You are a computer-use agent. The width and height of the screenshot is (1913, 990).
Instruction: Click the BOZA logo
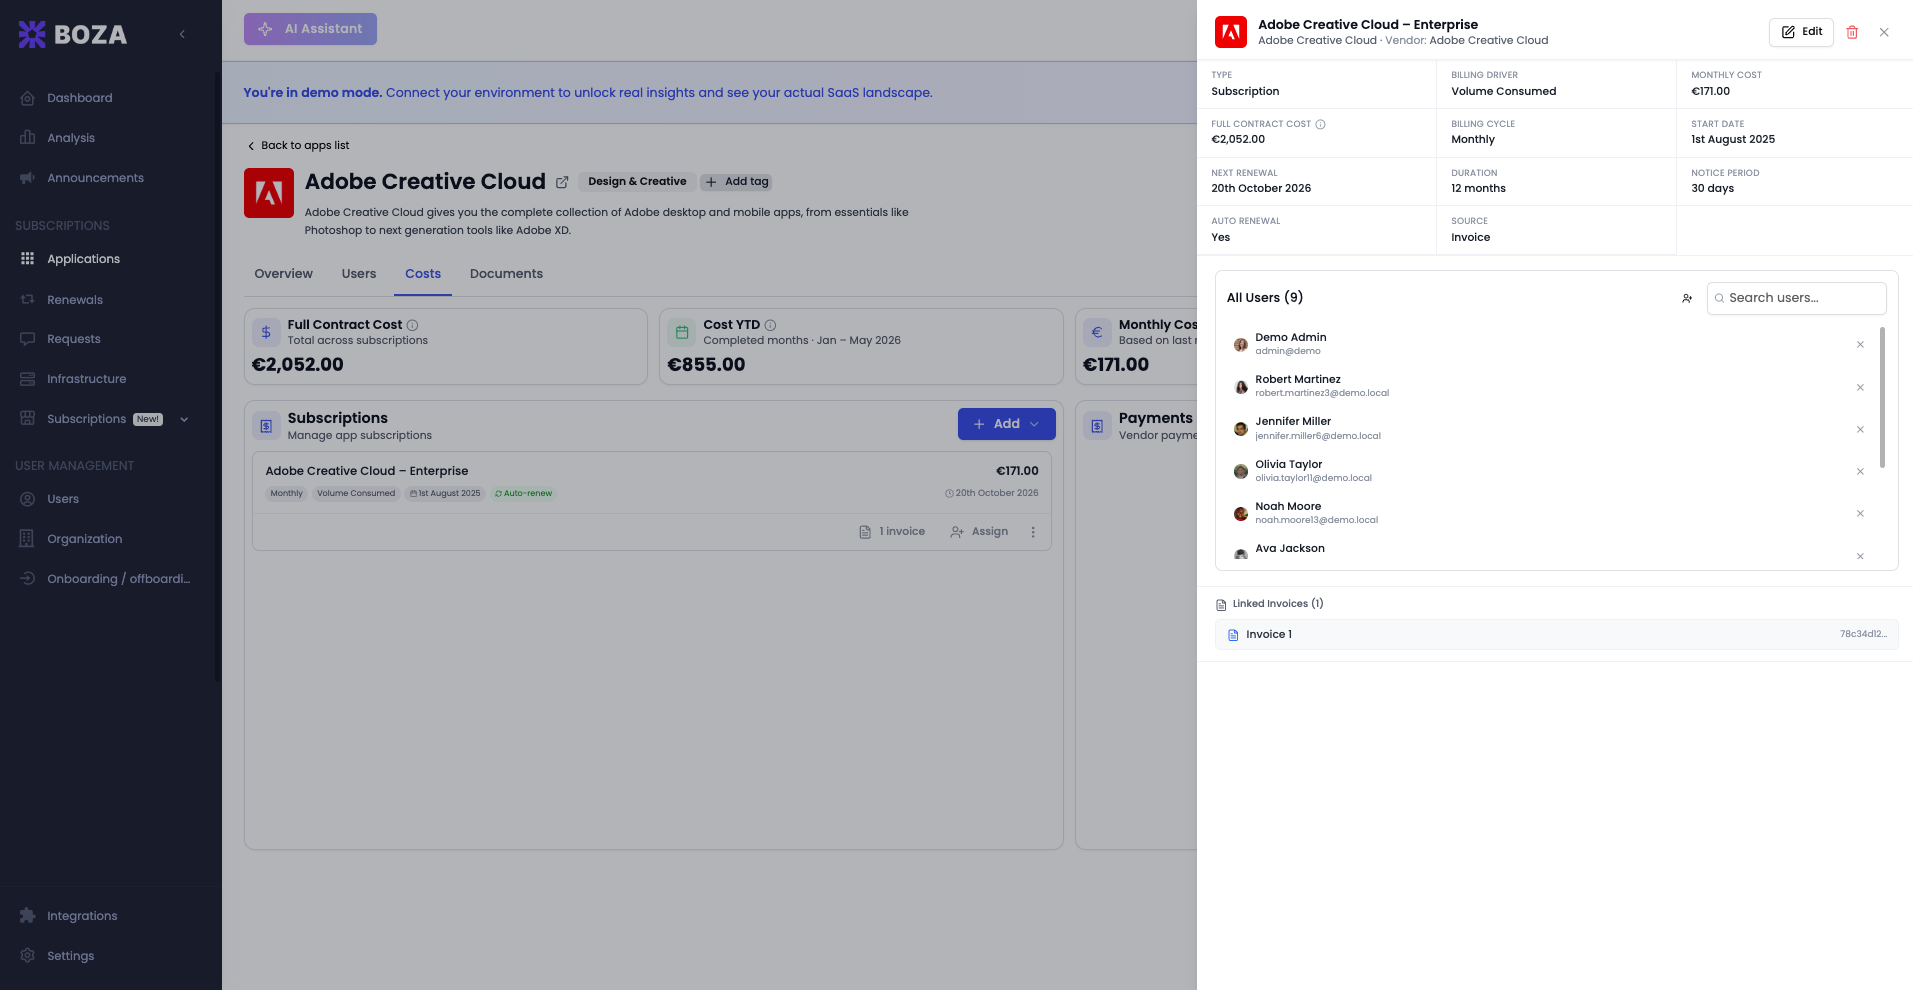point(73,34)
